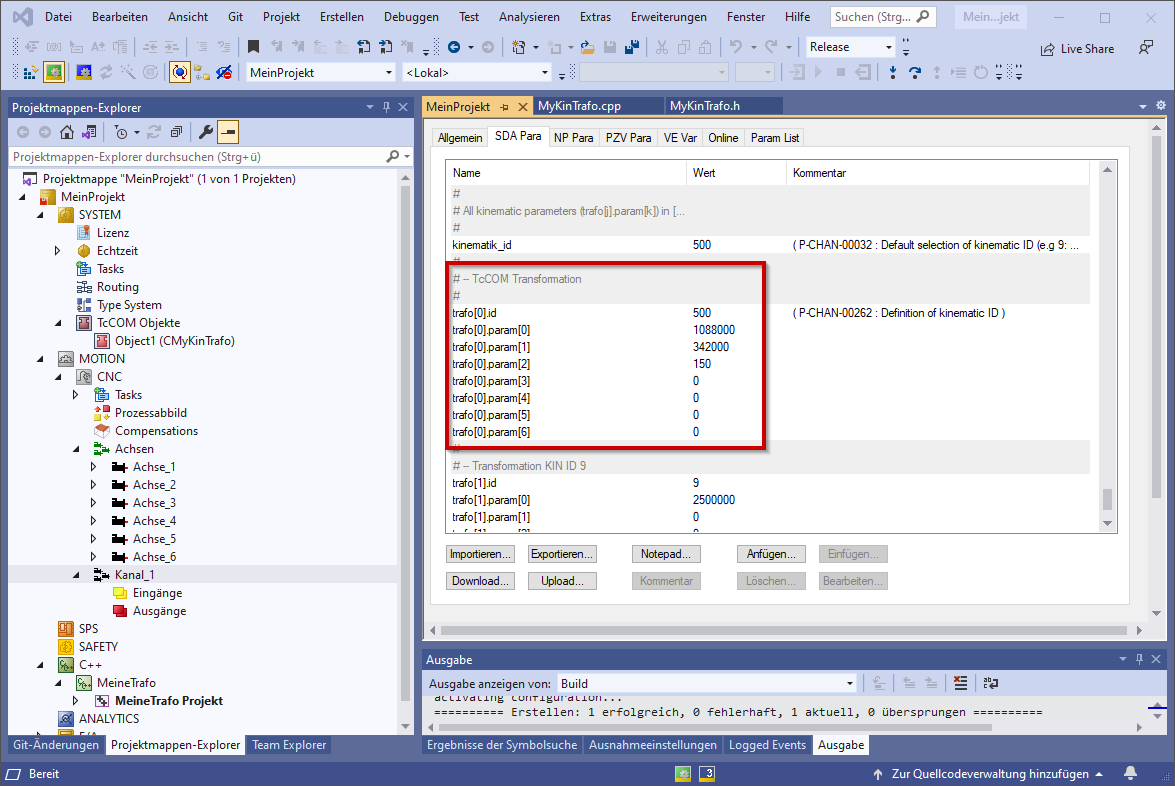Image resolution: width=1175 pixels, height=786 pixels.
Task: Click the feedback person icon
Action: tap(1146, 48)
